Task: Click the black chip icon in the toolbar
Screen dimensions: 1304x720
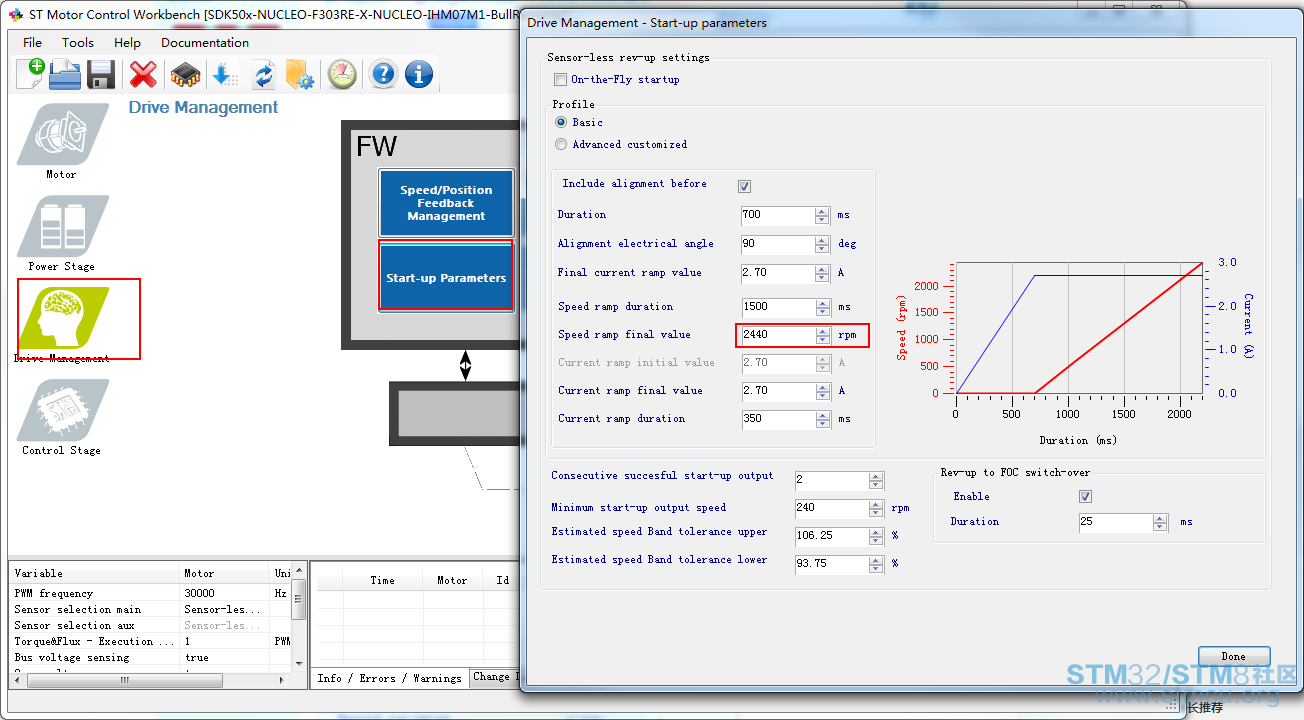Action: [185, 74]
